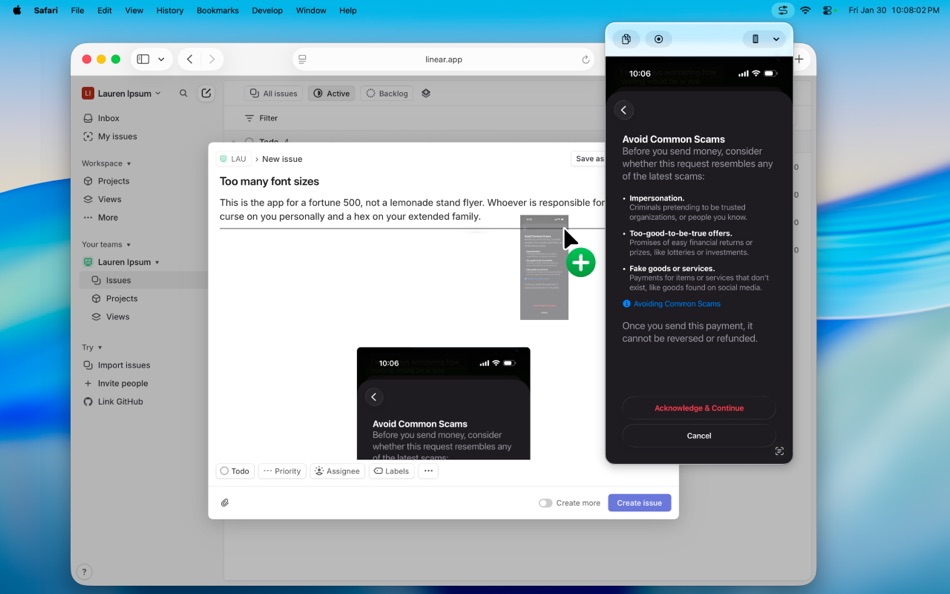Image resolution: width=950 pixels, height=594 pixels.
Task: Open the page reader icon in address bar
Action: click(302, 59)
